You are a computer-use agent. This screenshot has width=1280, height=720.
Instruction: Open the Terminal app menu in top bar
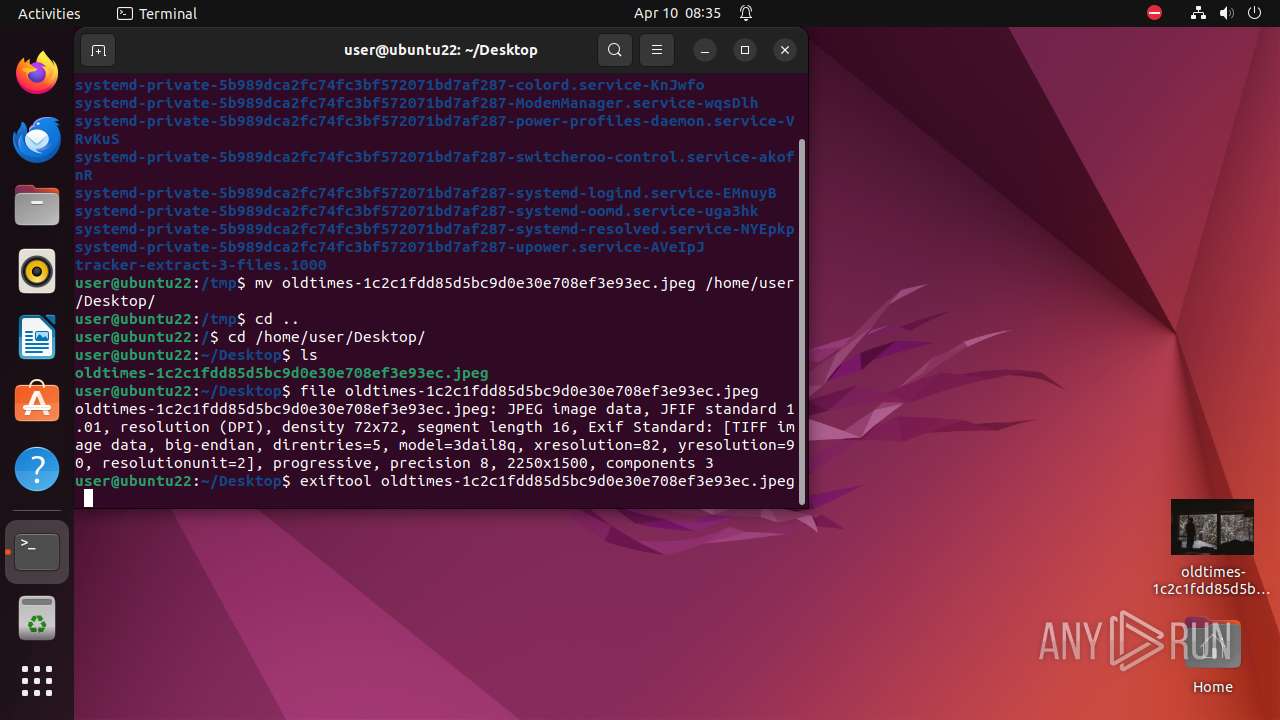pos(157,13)
